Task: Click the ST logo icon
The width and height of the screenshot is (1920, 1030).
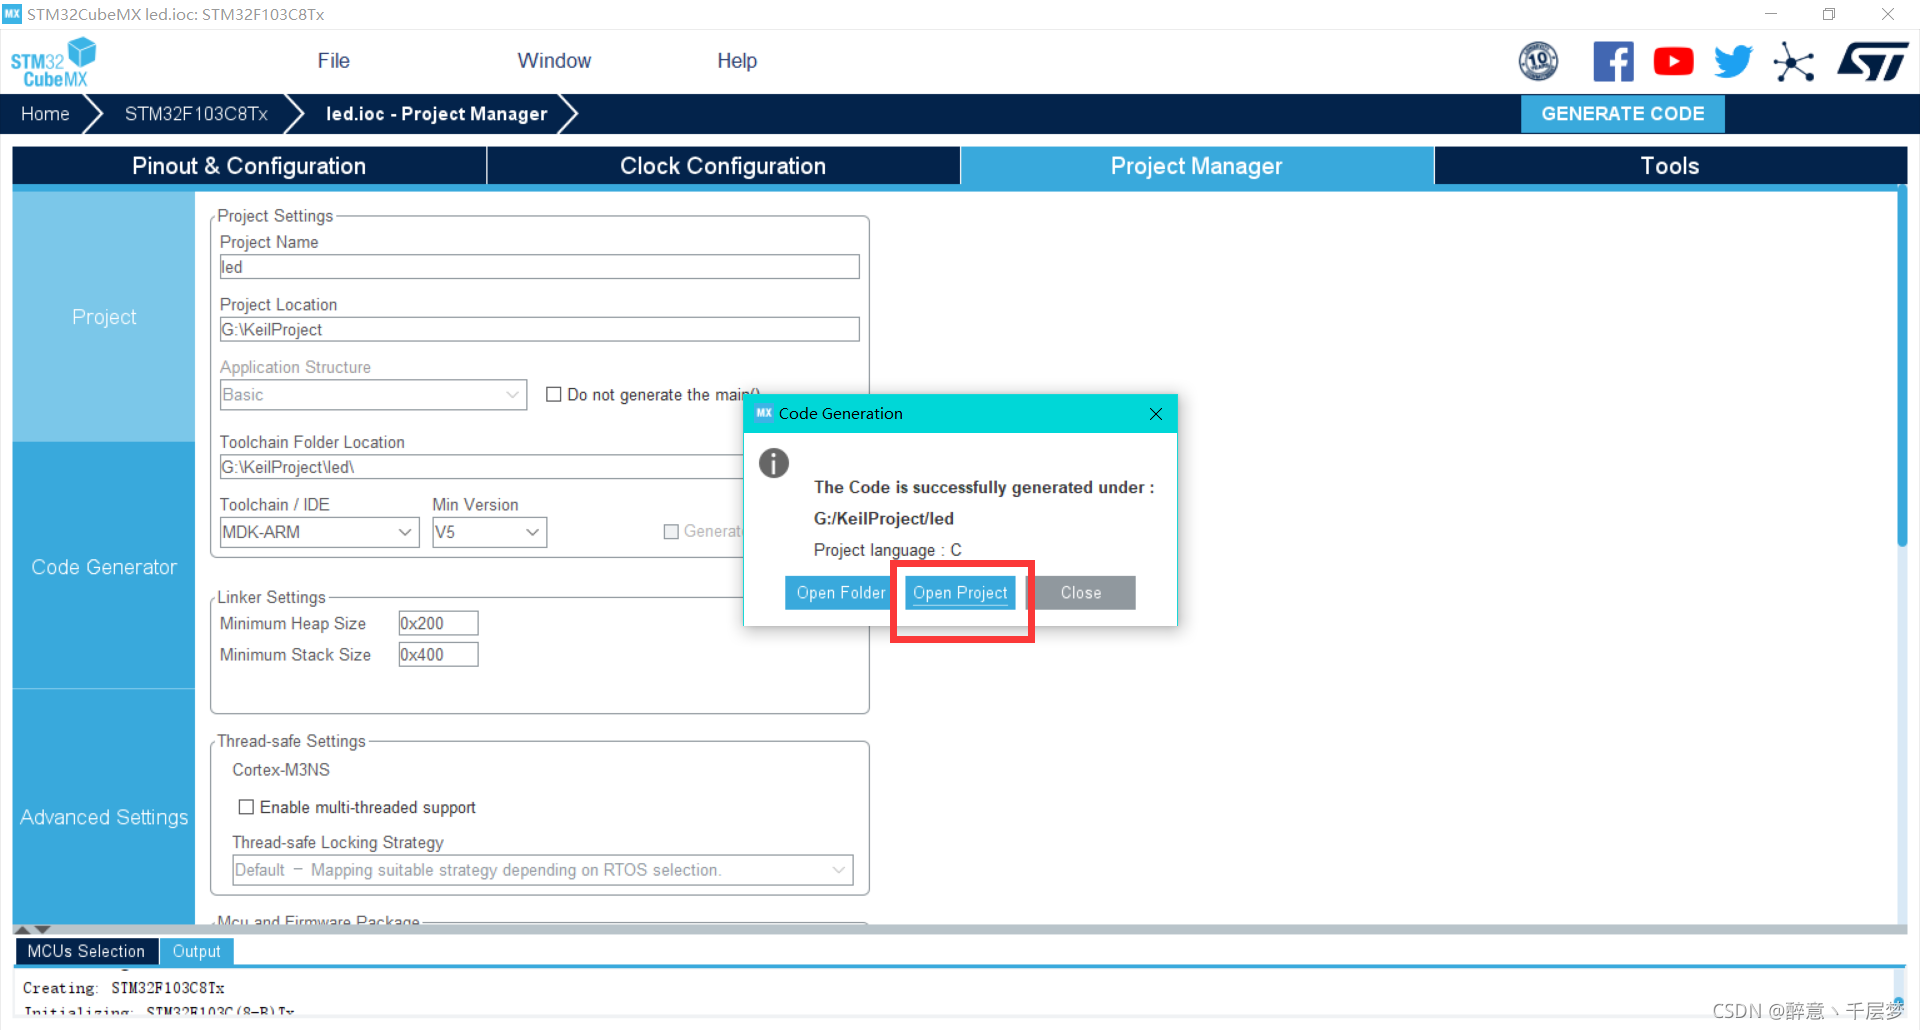Action: (x=1873, y=62)
